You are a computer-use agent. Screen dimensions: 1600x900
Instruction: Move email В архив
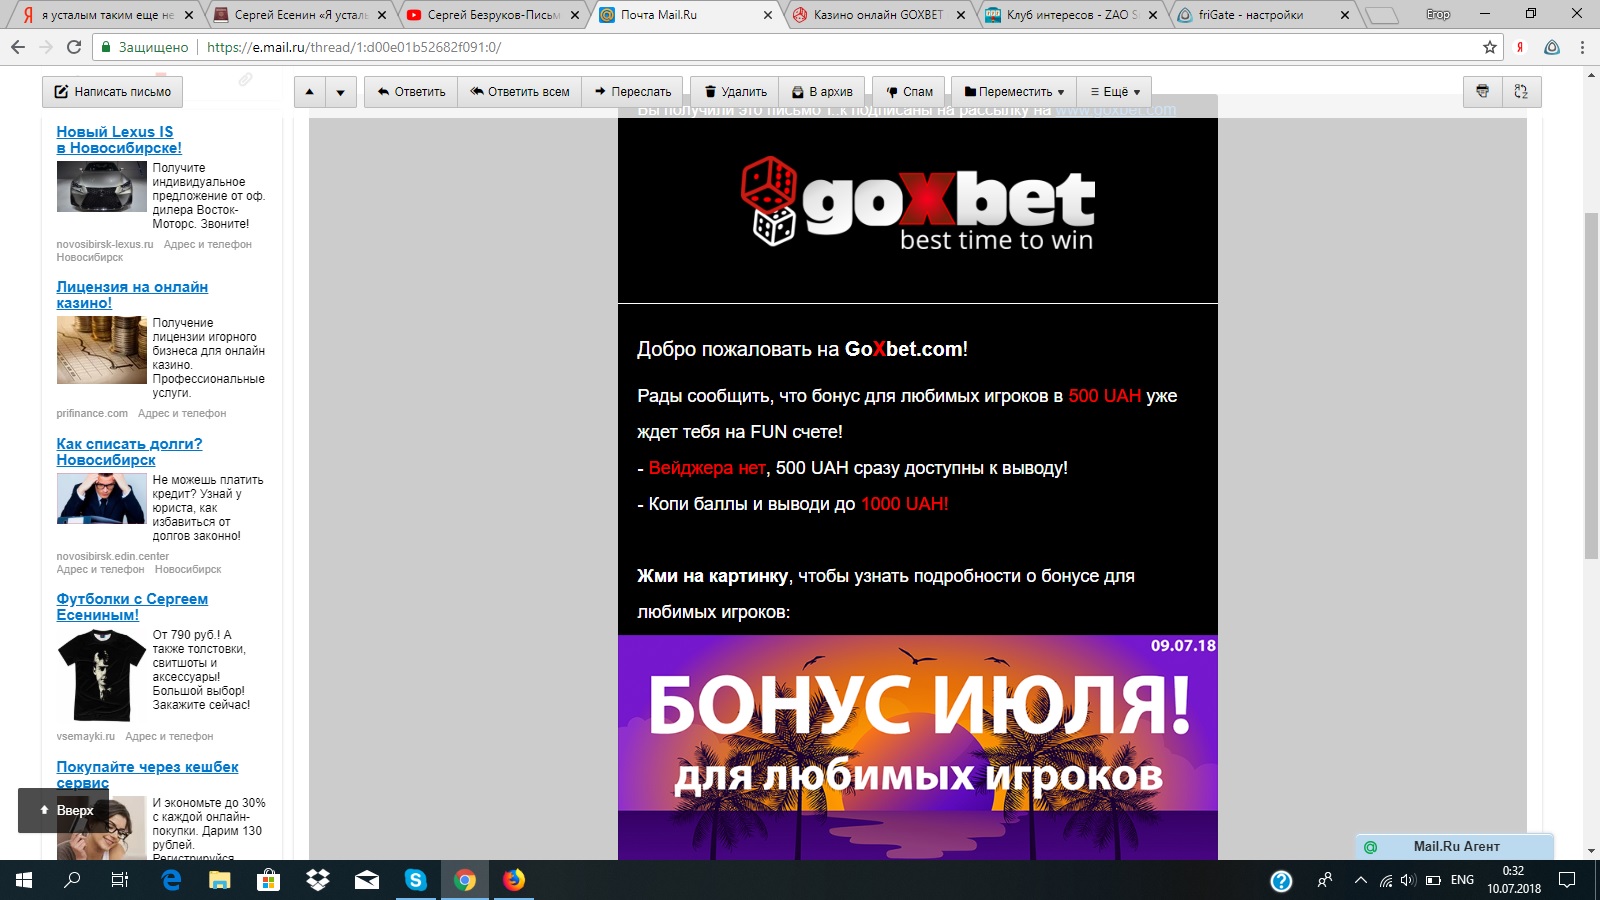[823, 91]
